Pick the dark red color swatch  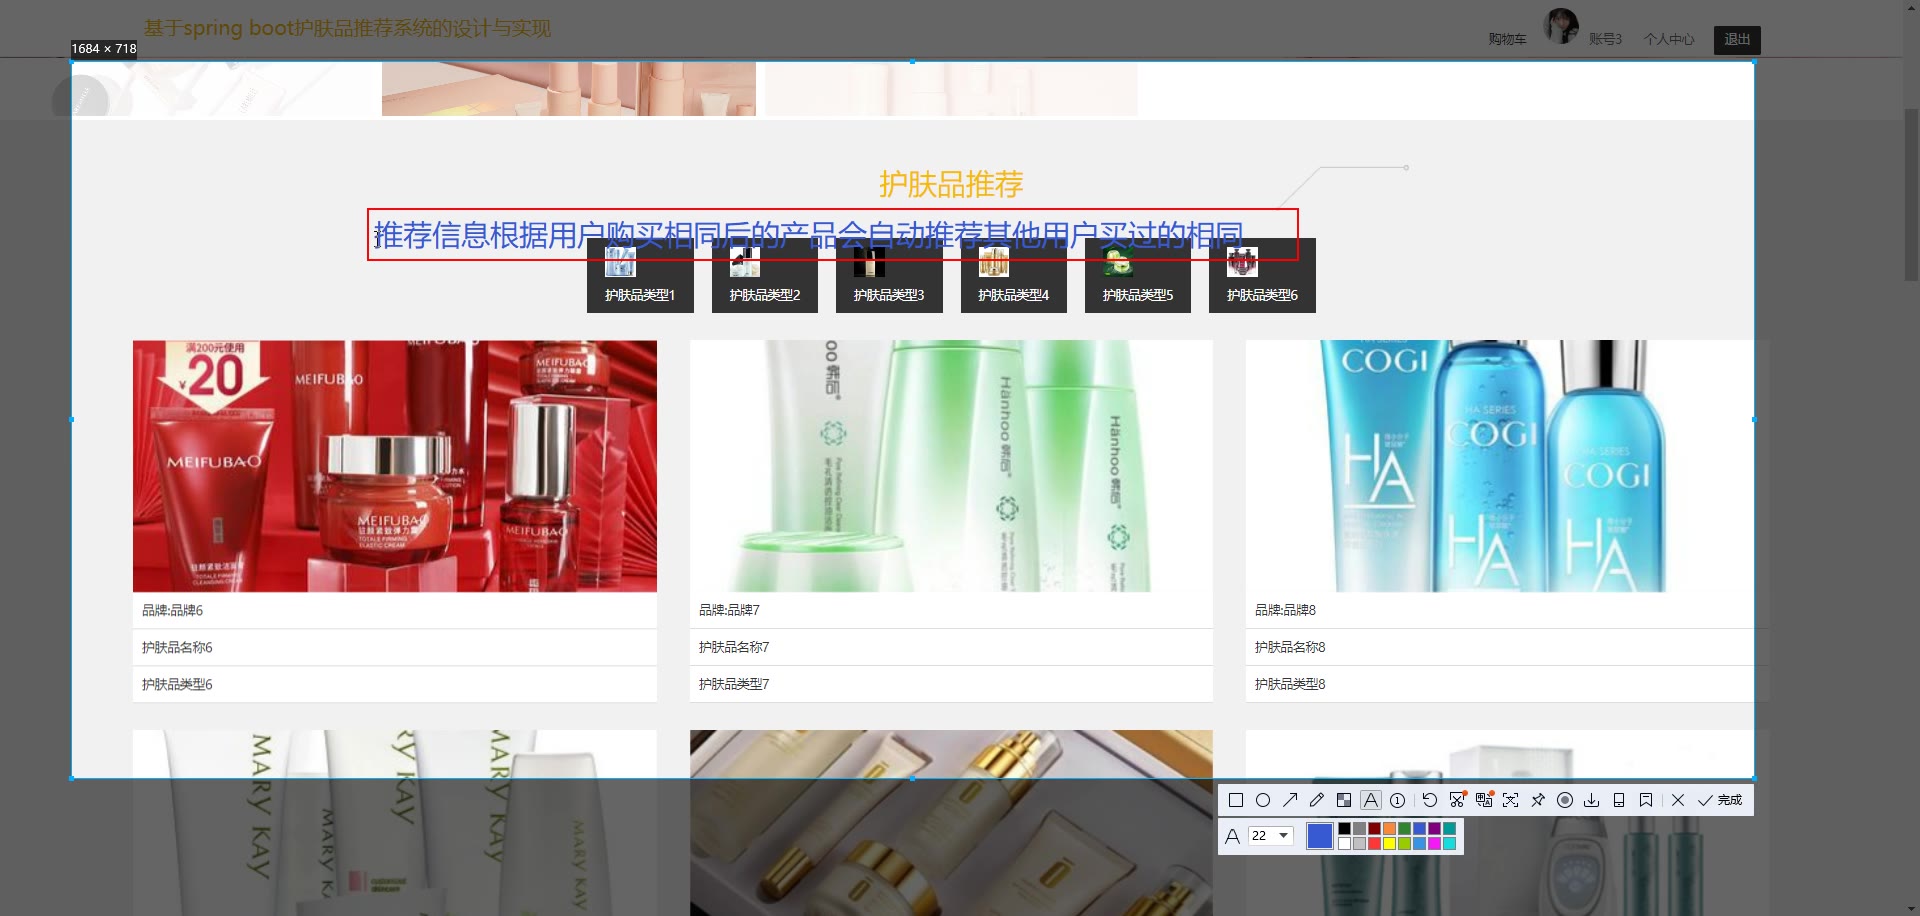(1374, 828)
